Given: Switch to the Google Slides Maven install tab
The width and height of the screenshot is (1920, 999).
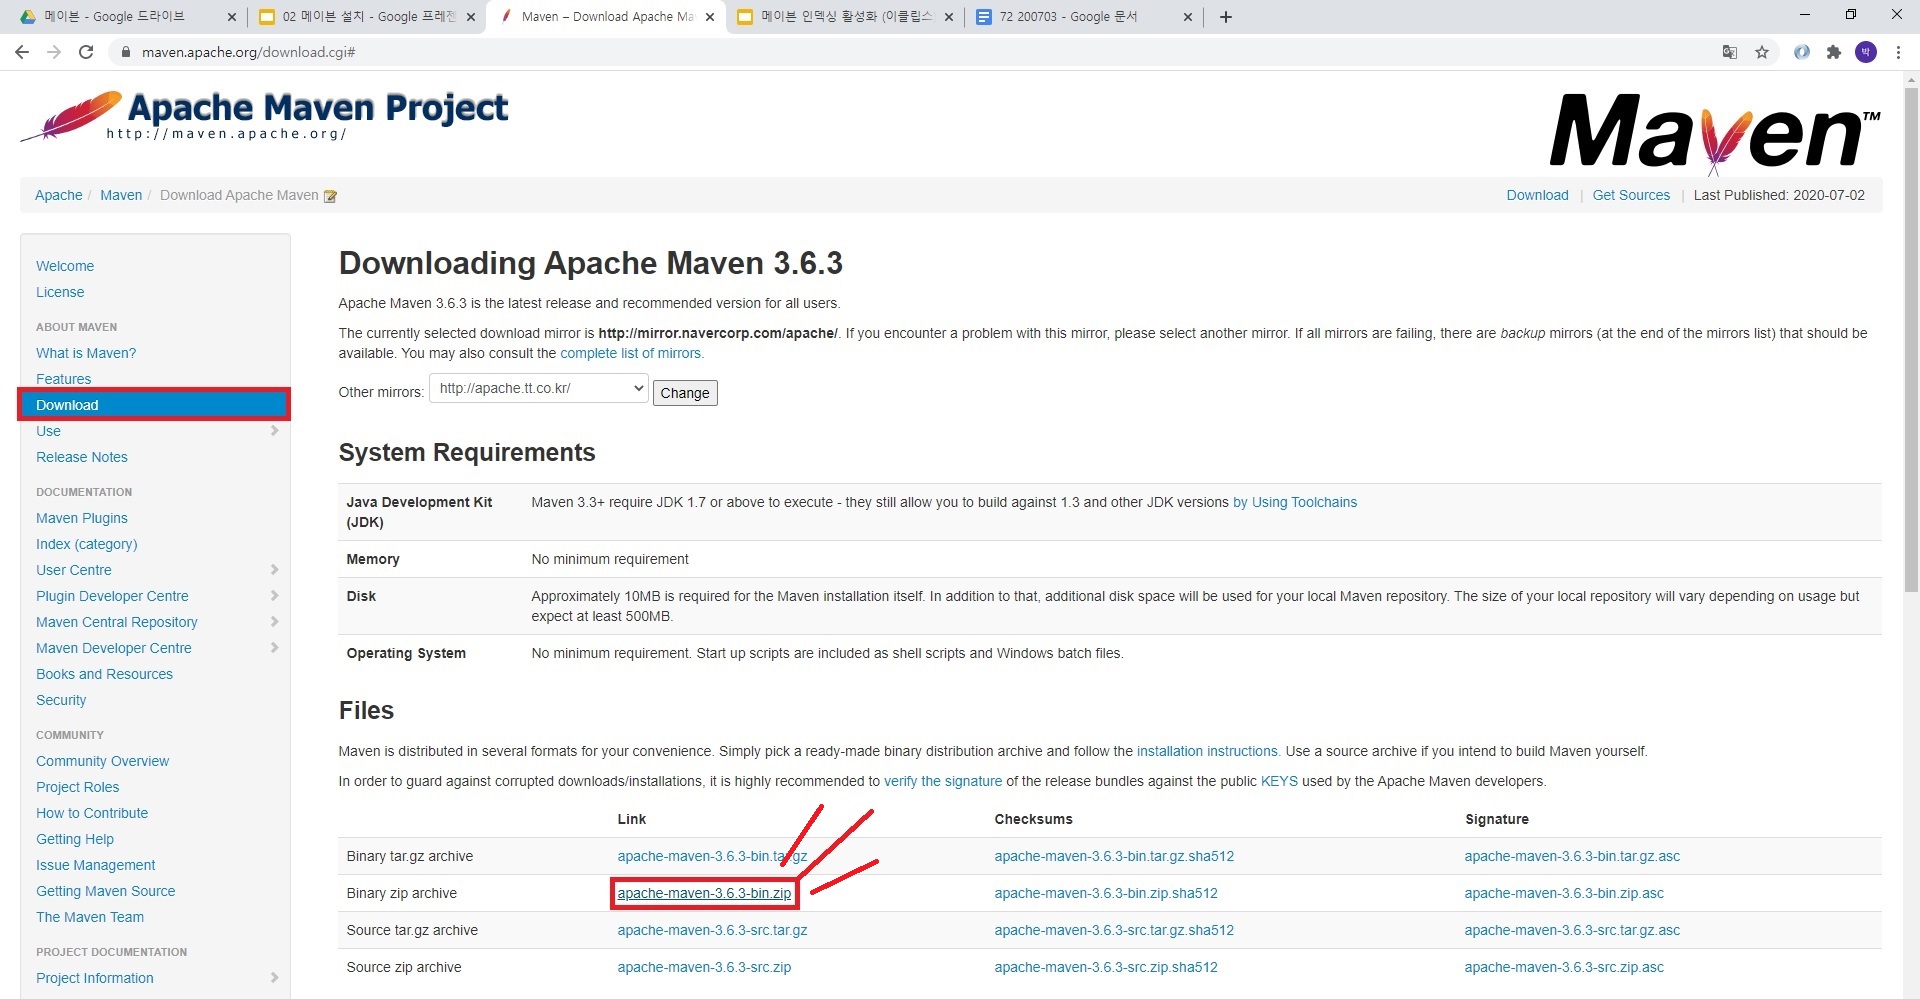Looking at the screenshot, I should click(368, 17).
